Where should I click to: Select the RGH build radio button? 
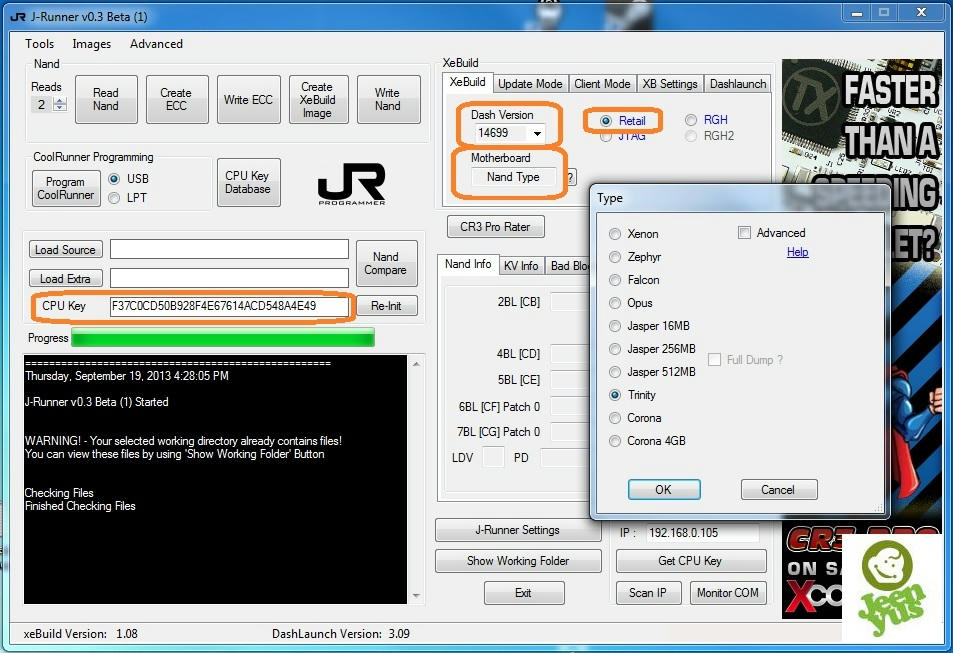(691, 120)
